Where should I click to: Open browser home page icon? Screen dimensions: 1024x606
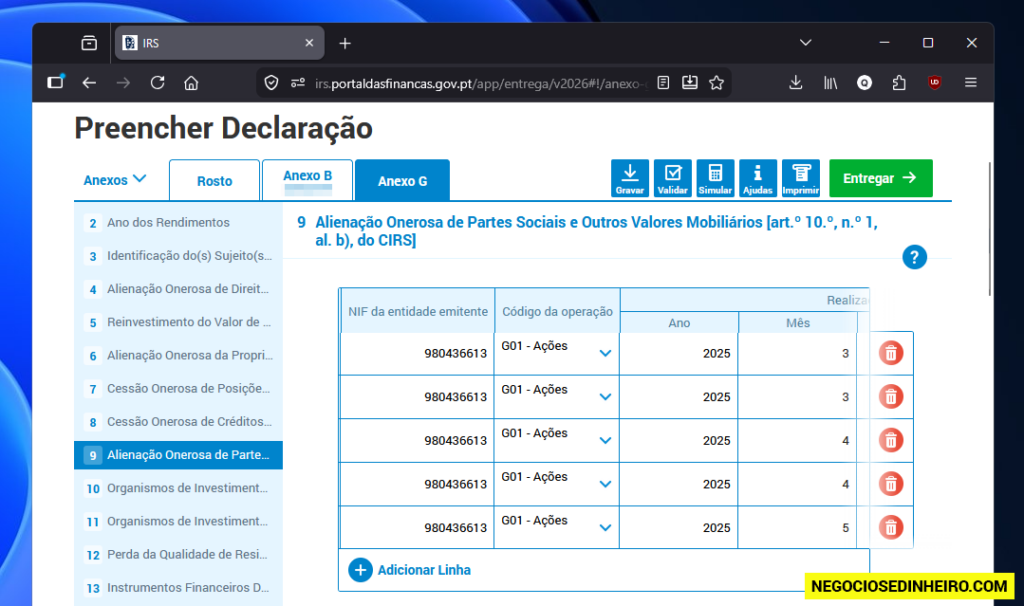pos(191,83)
